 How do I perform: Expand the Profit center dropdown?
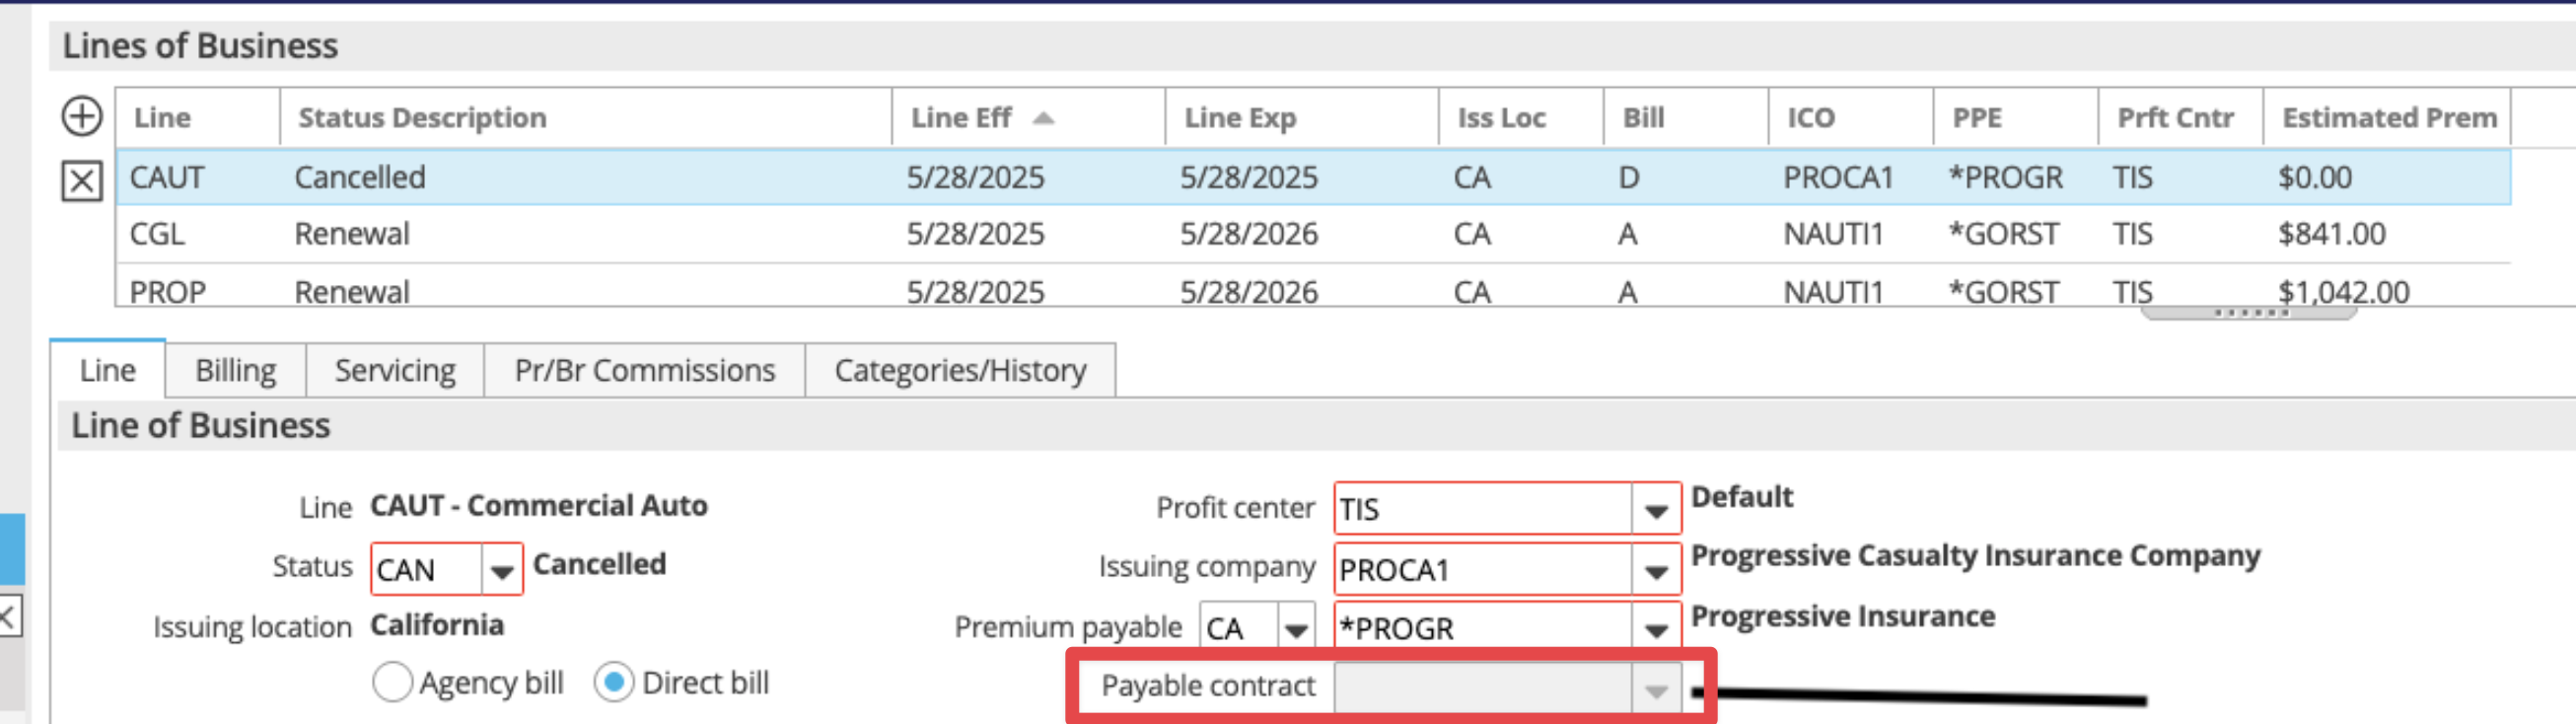1655,510
